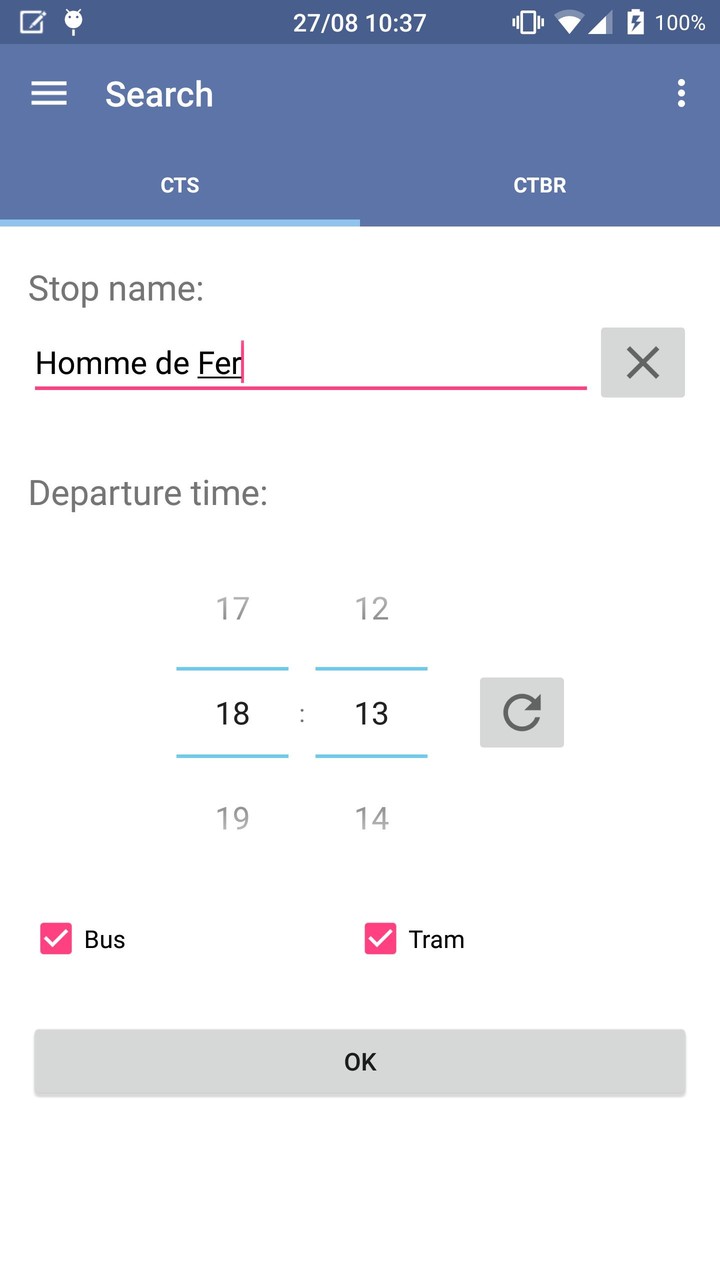Tap the battery icon in status bar
The height and width of the screenshot is (1280, 720).
coord(636,22)
